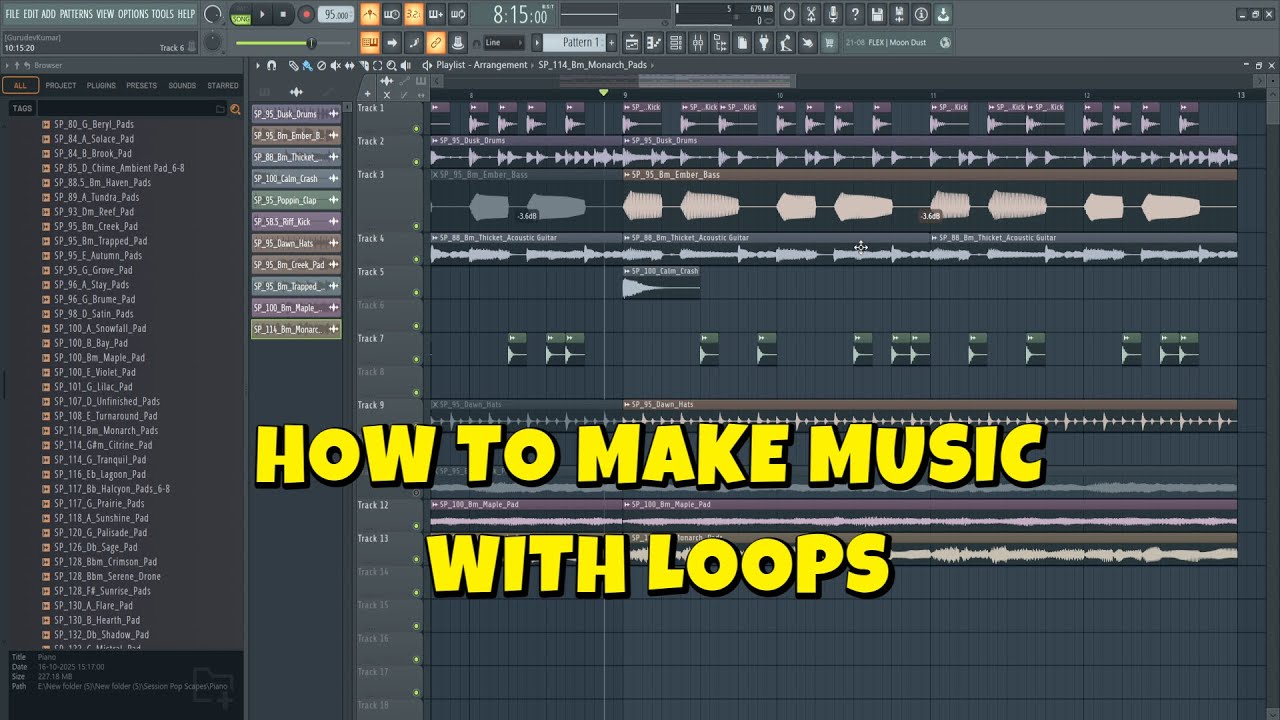Click the render export audio icon
The image size is (1280, 720).
tap(899, 15)
